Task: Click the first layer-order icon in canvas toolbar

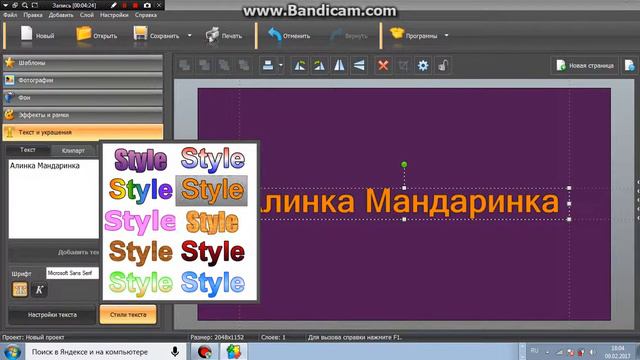Action: pyautogui.click(x=185, y=65)
